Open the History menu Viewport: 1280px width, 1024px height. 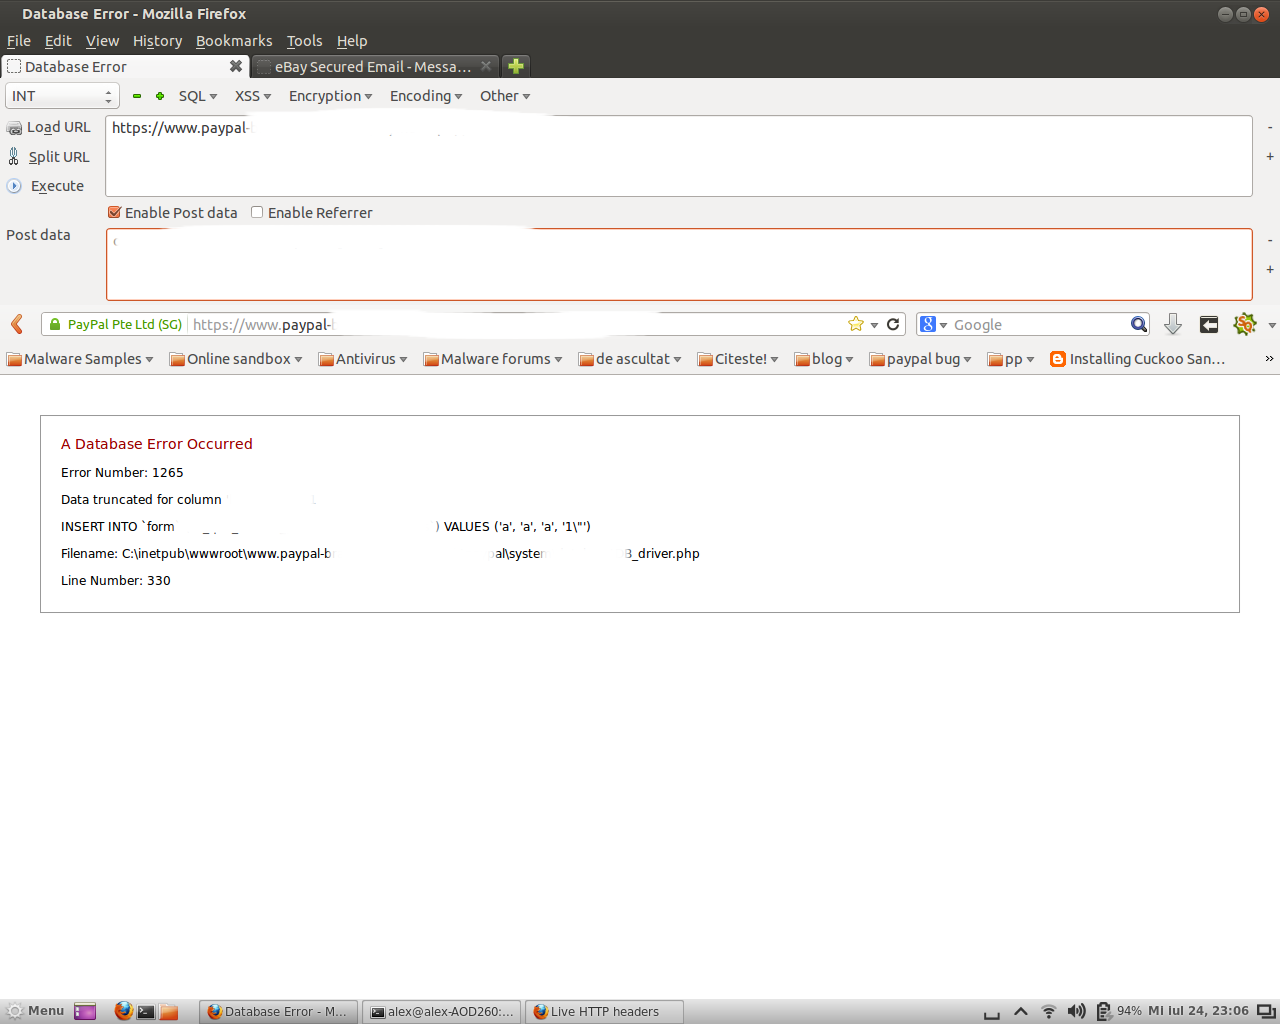pos(157,41)
